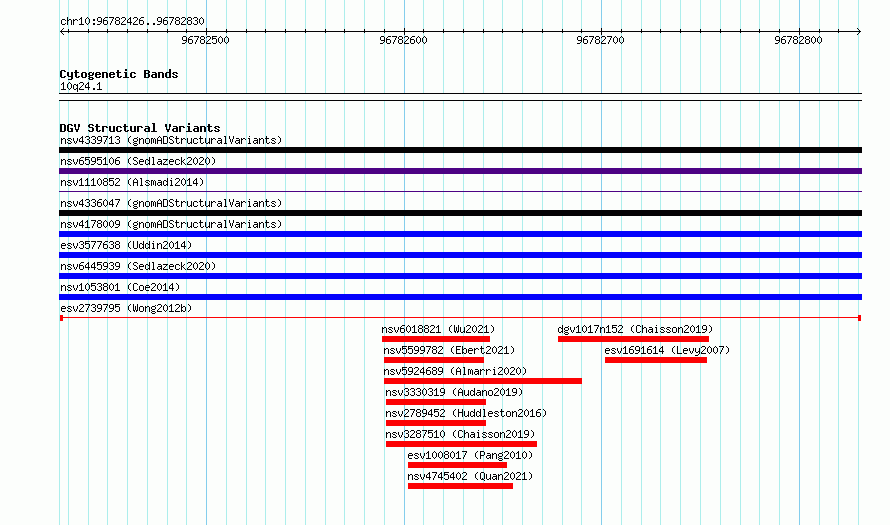The image size is (890, 525).
Task: Click the right arrowhead of the ruler
Action: pos(858,31)
